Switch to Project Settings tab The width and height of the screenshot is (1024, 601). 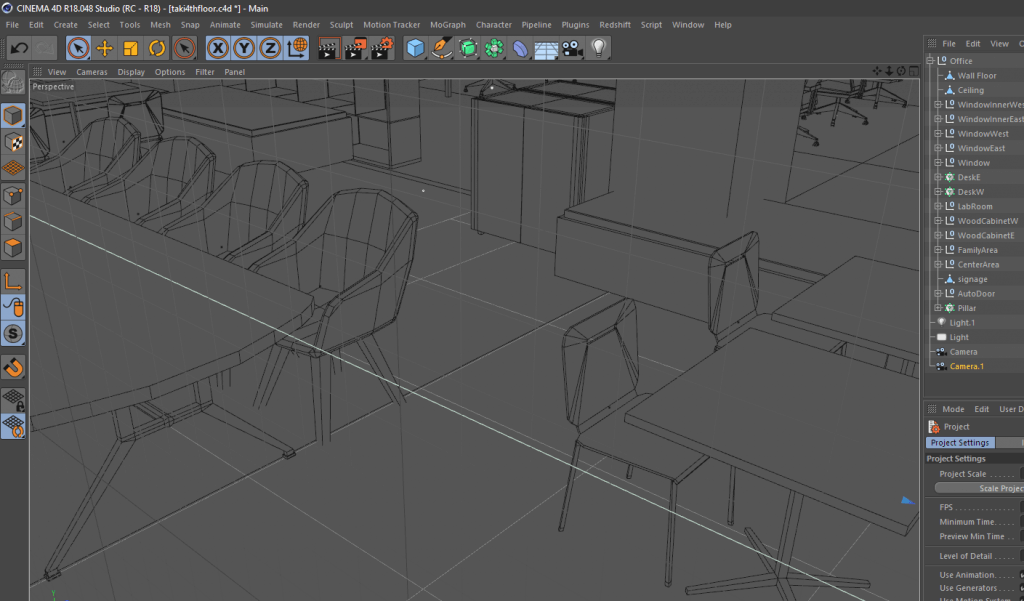click(960, 442)
